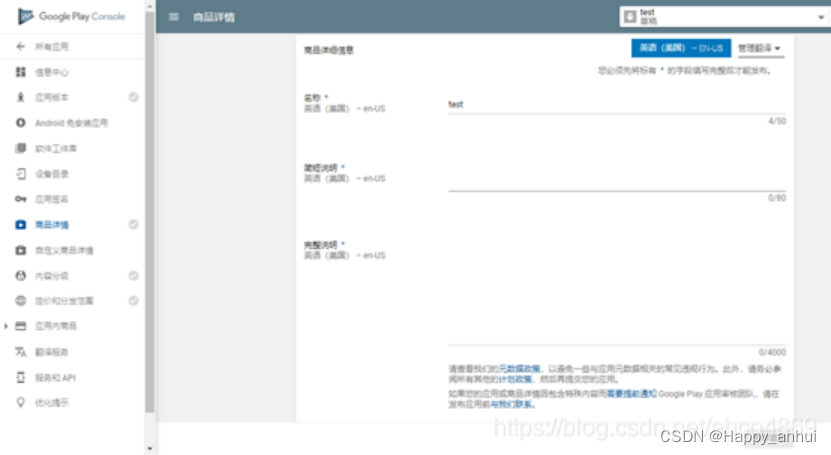Click the 翻译服务 translate icon
Screen dimensions: 831x455
[21, 352]
